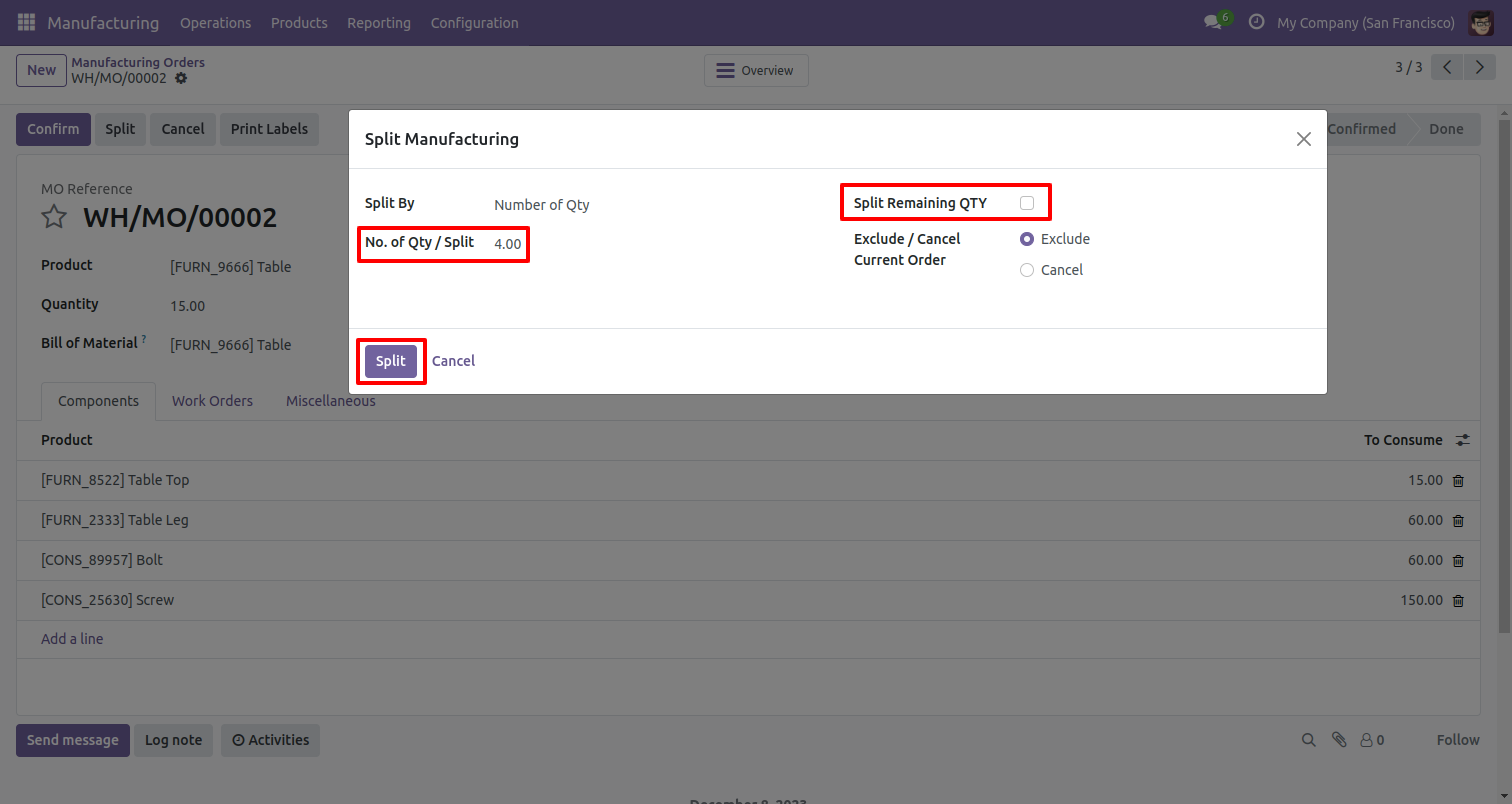Viewport: 1512px width, 804px height.
Task: Open the Products menu
Action: (x=299, y=22)
